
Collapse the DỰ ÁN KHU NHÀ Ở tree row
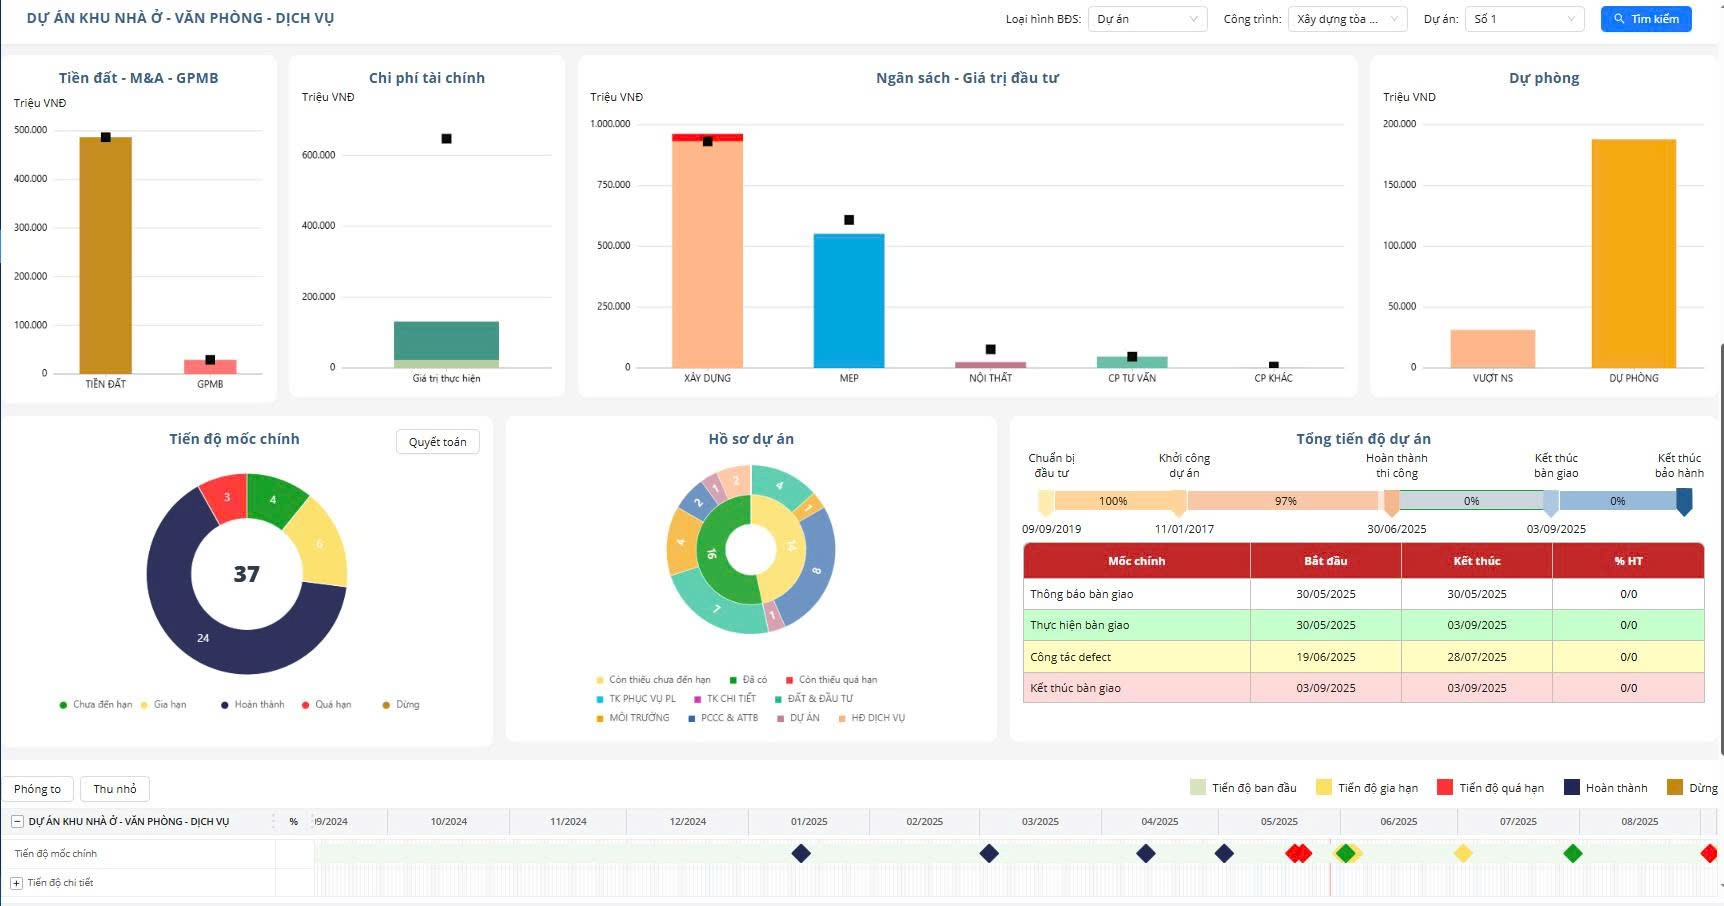(17, 822)
